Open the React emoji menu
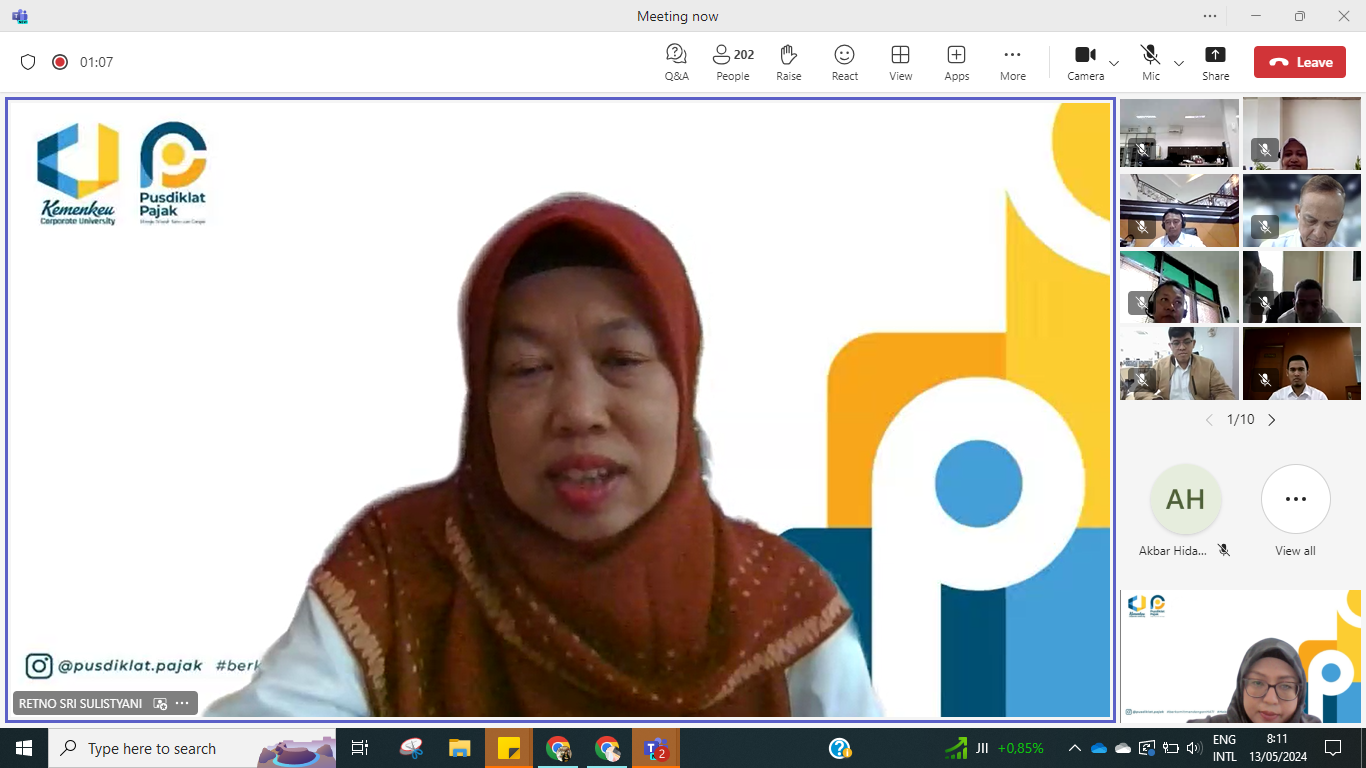The width and height of the screenshot is (1366, 768). tap(844, 61)
